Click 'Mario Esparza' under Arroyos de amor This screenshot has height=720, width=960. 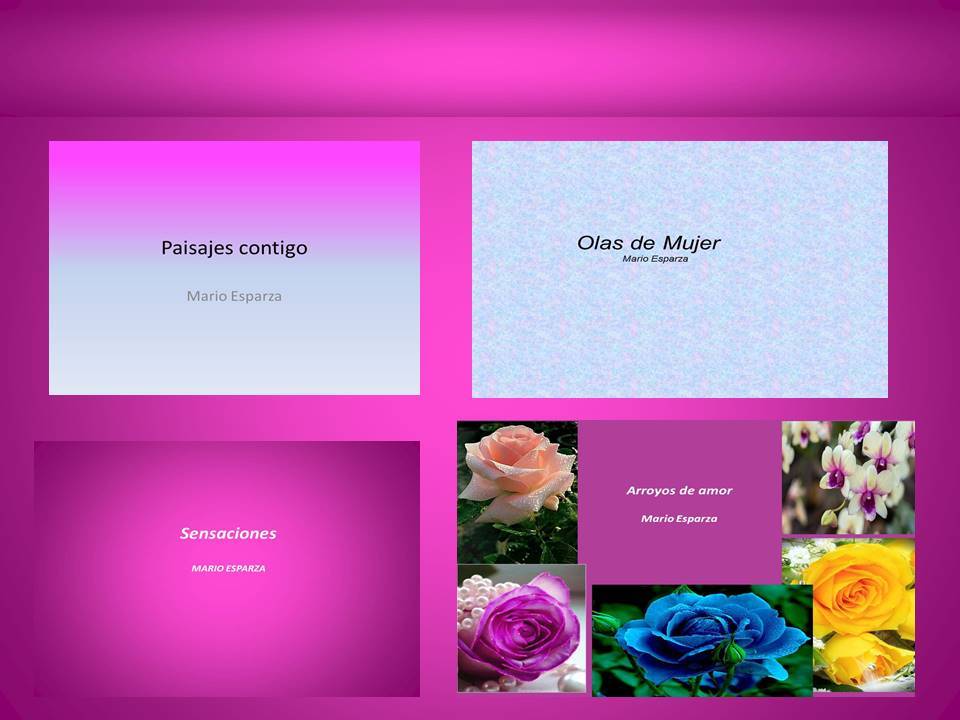679,519
